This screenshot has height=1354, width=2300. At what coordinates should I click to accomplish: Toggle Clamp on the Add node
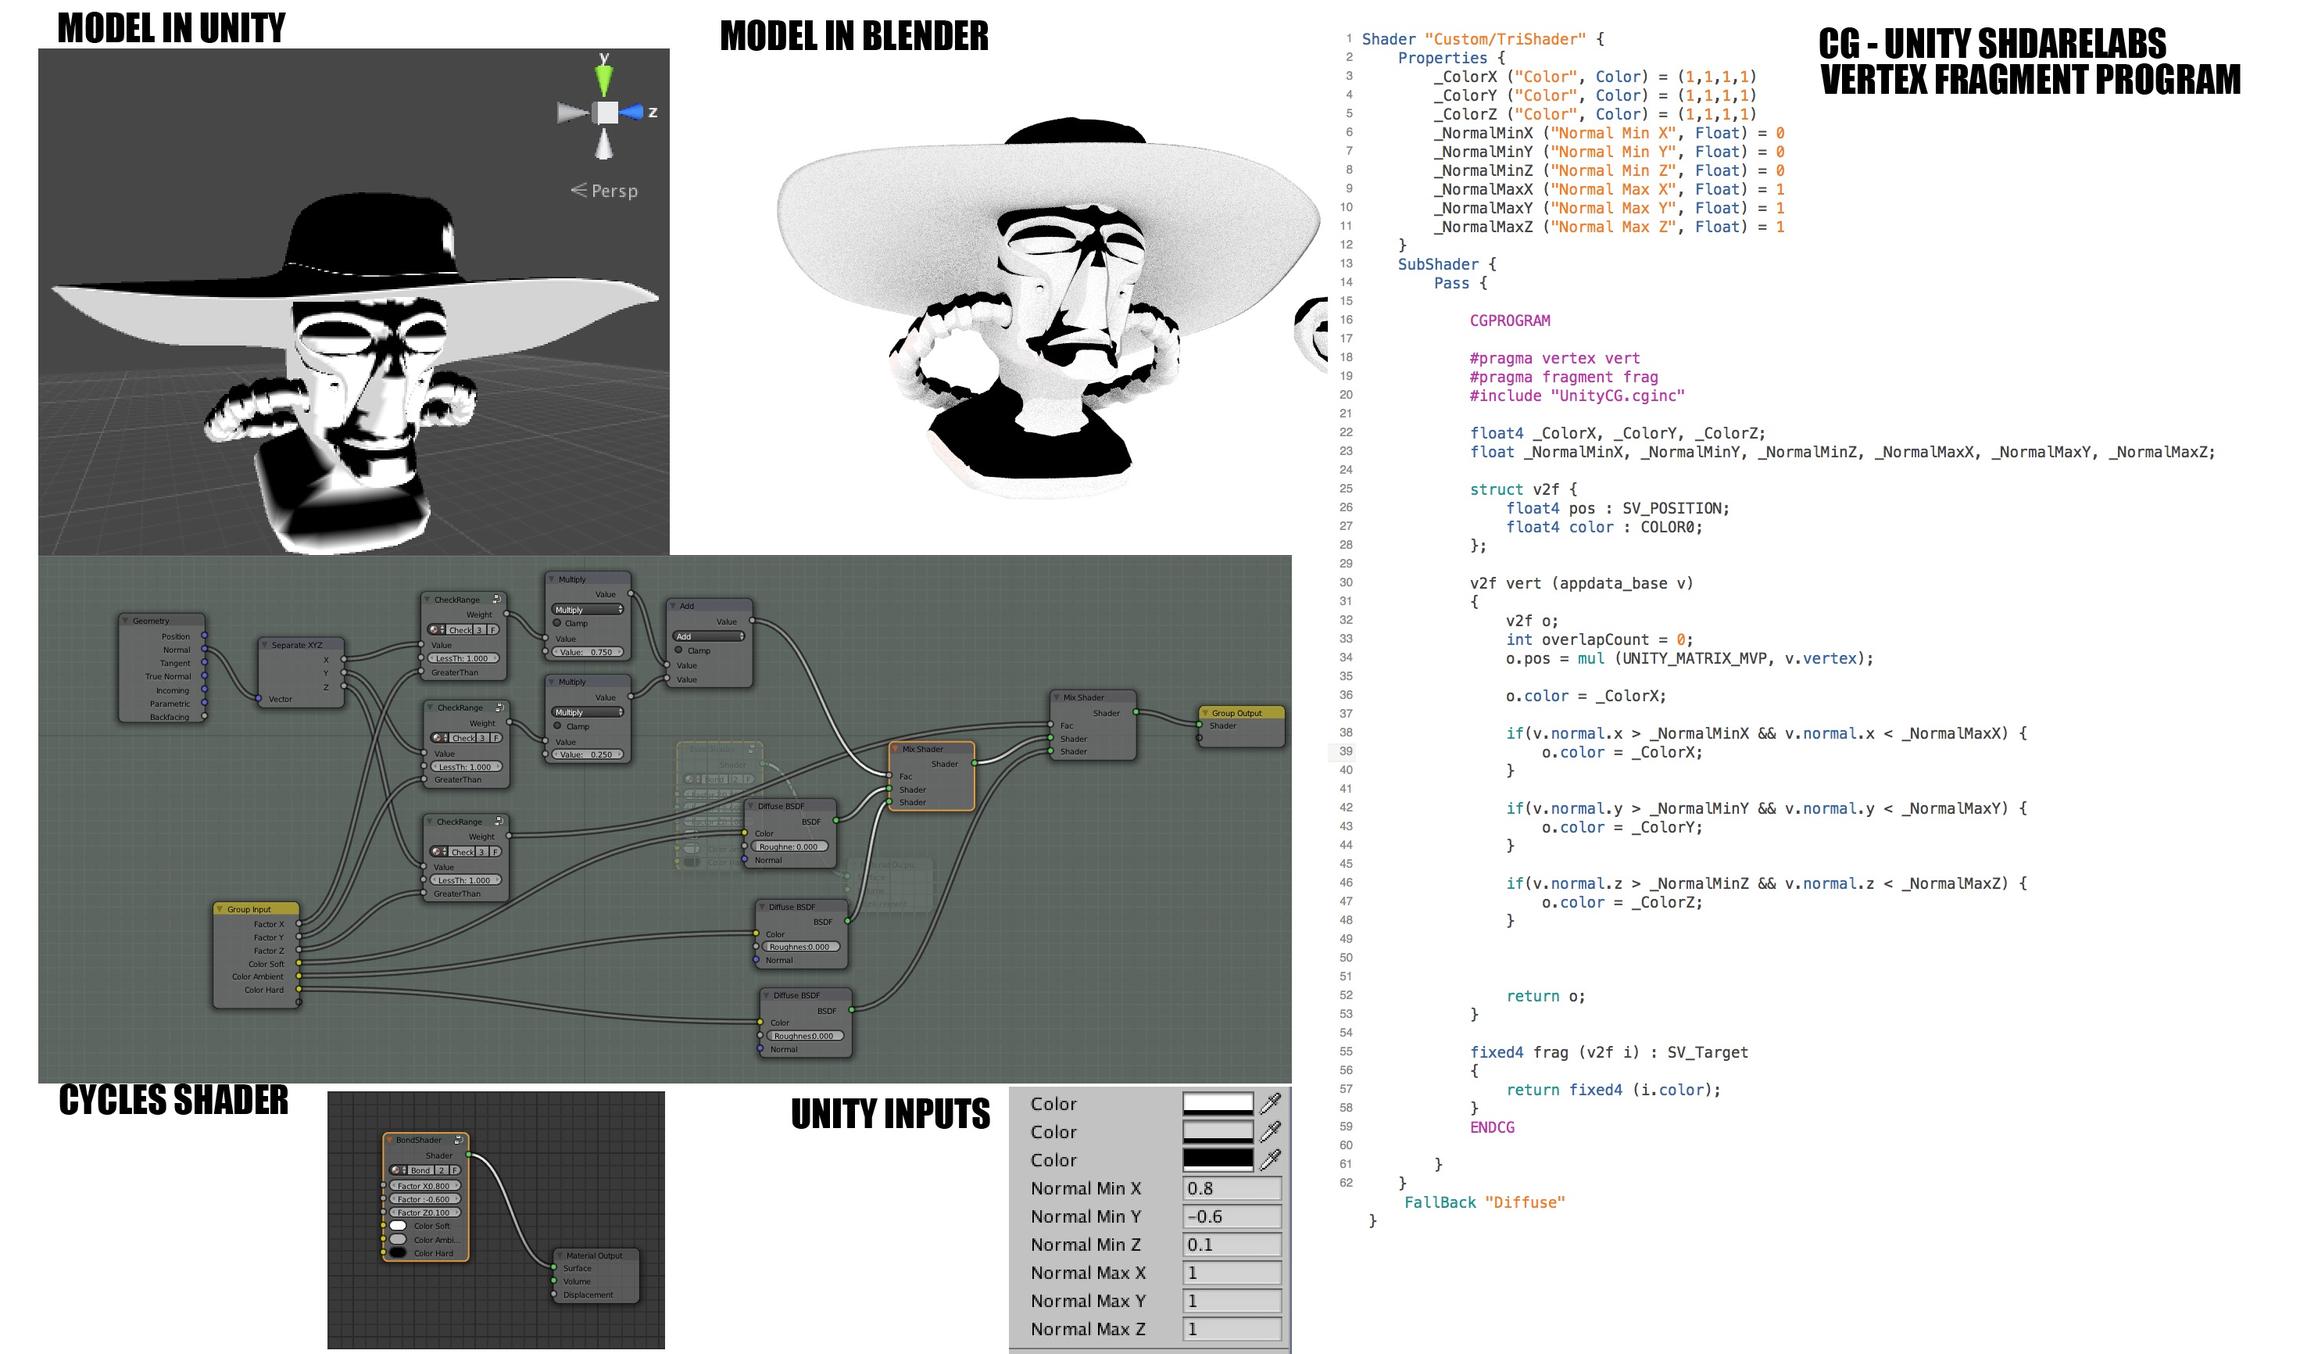tap(679, 650)
